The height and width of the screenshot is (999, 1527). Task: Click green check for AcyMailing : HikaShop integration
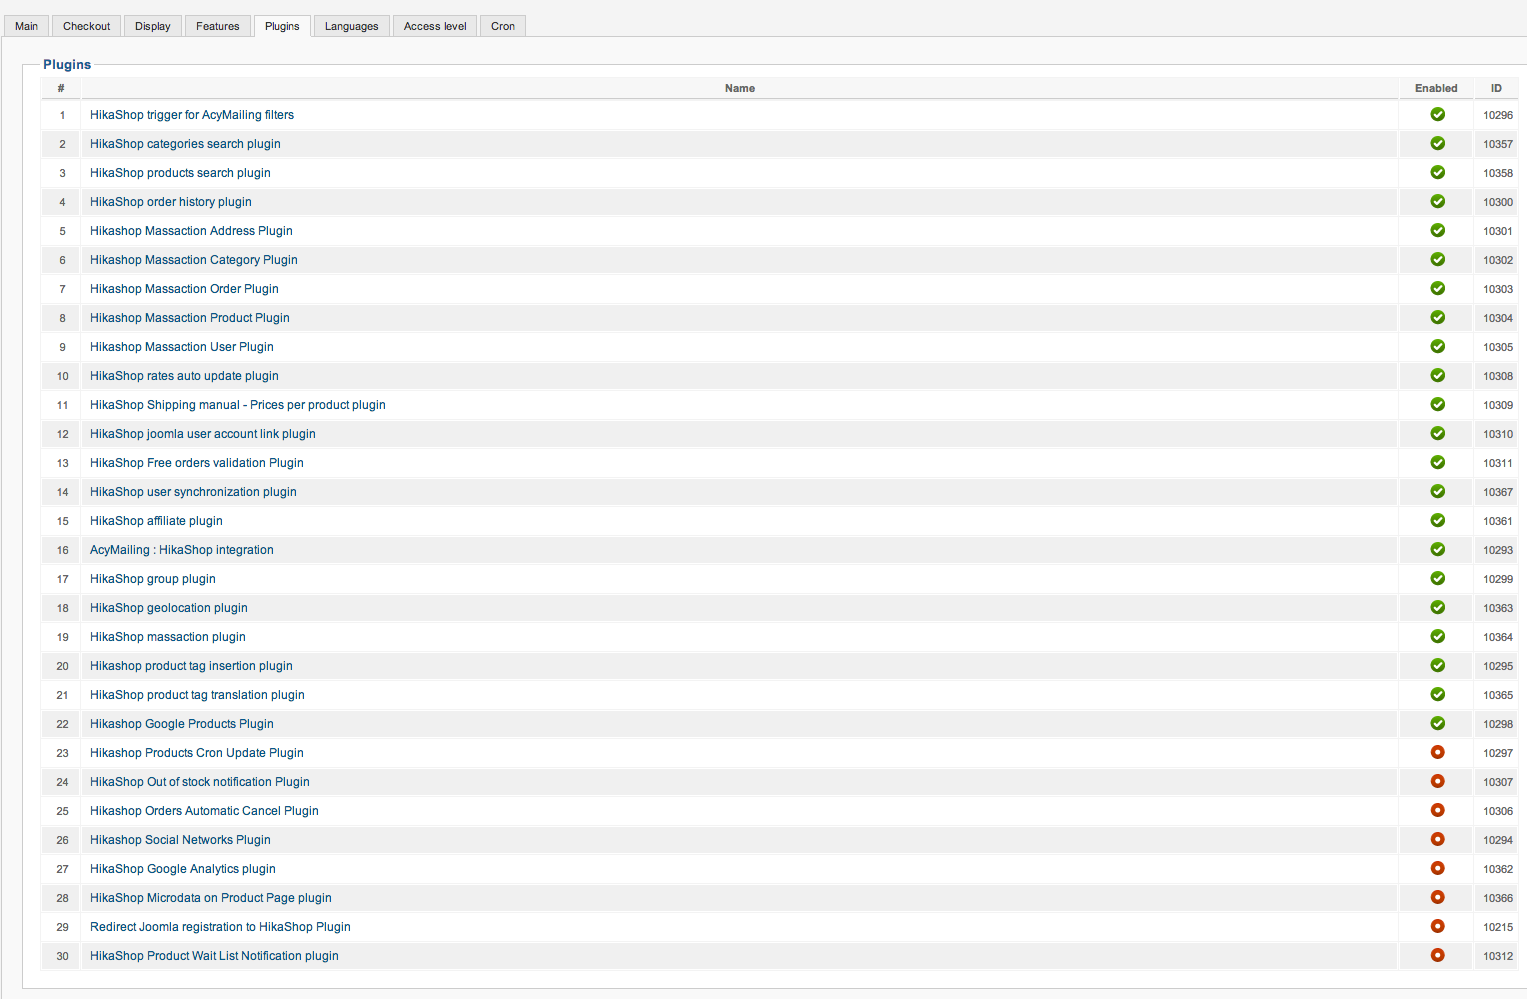[x=1438, y=549]
